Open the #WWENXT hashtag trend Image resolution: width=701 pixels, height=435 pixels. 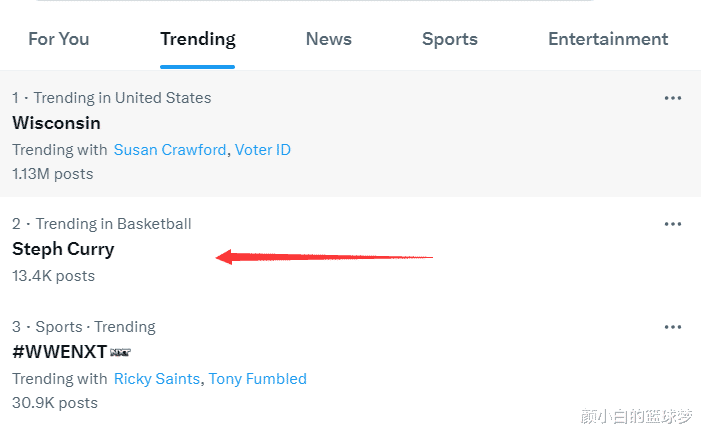click(59, 353)
